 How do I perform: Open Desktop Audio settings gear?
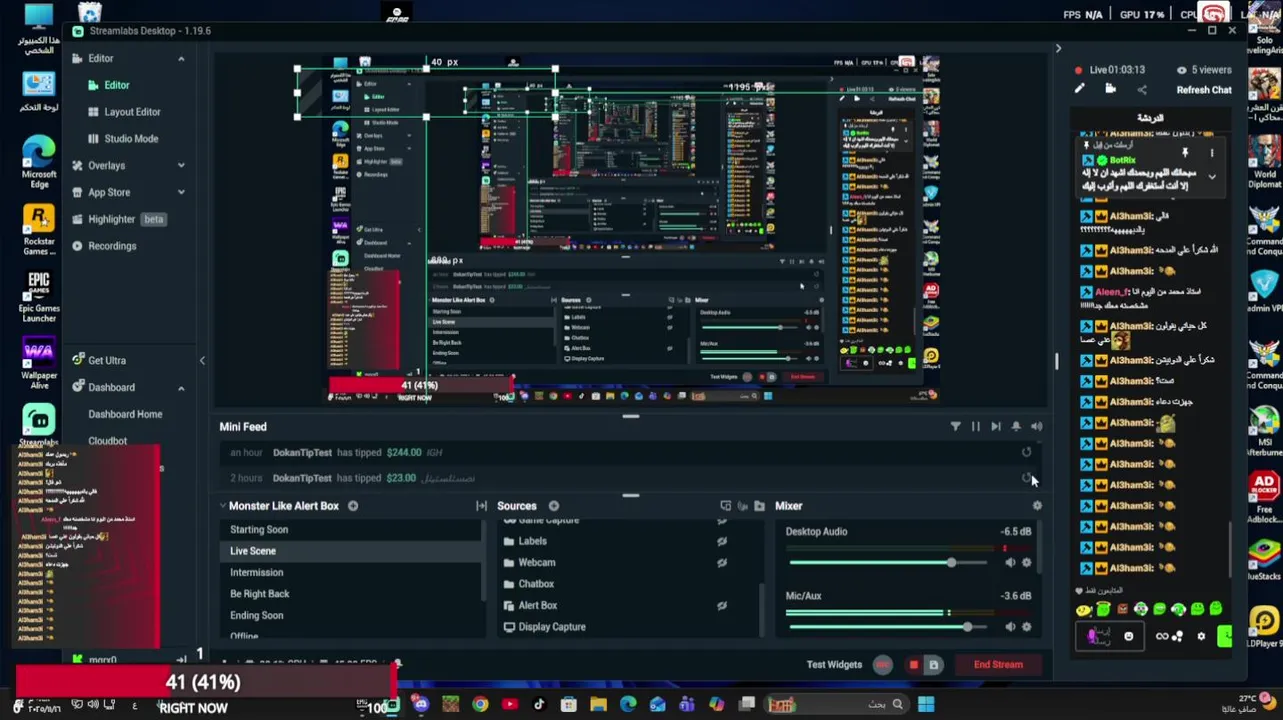pos(1026,563)
